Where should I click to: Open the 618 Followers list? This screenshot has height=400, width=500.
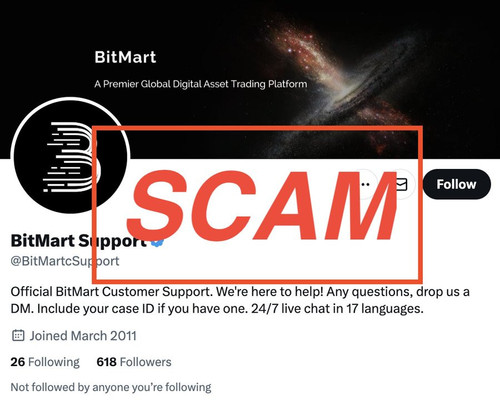pos(134,362)
